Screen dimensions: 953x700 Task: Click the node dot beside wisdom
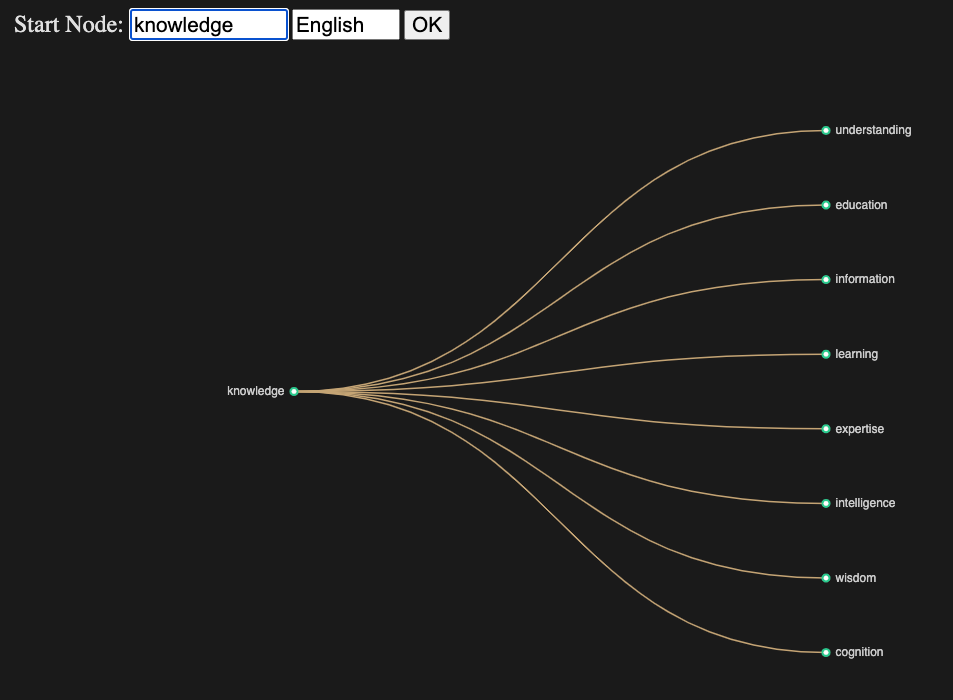(x=826, y=578)
